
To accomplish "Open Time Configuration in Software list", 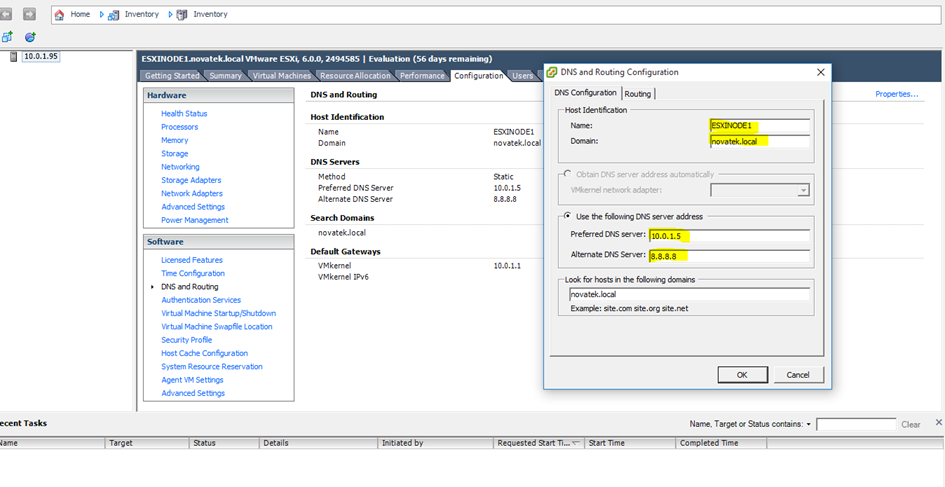I will tap(192, 273).
